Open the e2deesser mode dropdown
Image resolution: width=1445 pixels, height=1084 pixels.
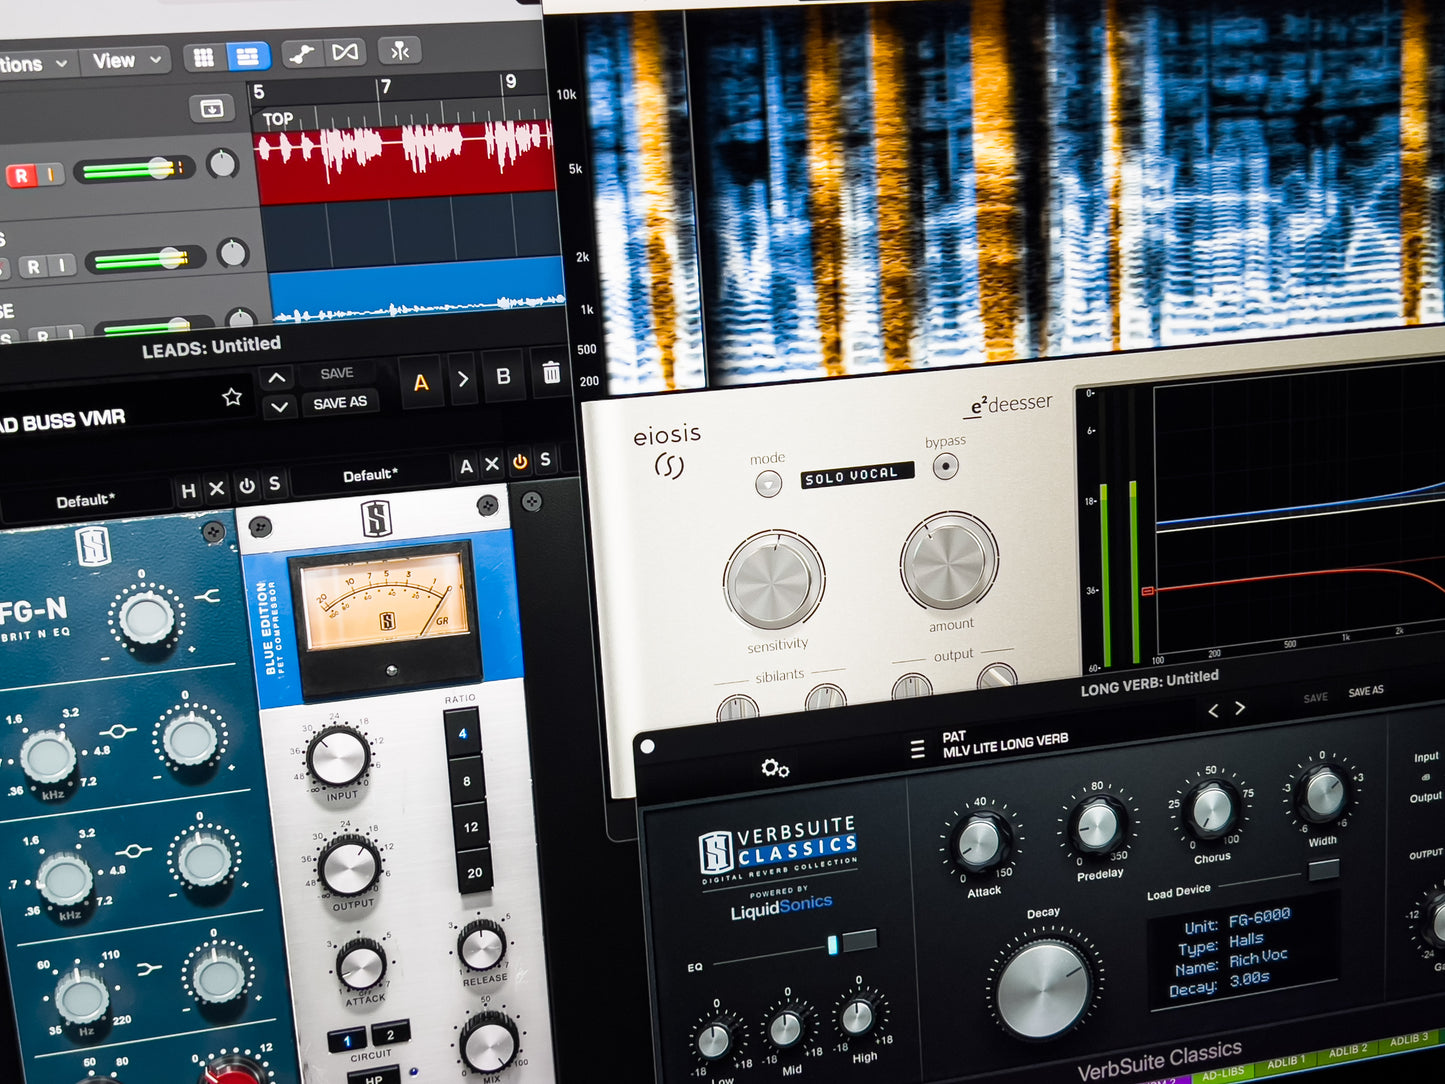point(768,485)
